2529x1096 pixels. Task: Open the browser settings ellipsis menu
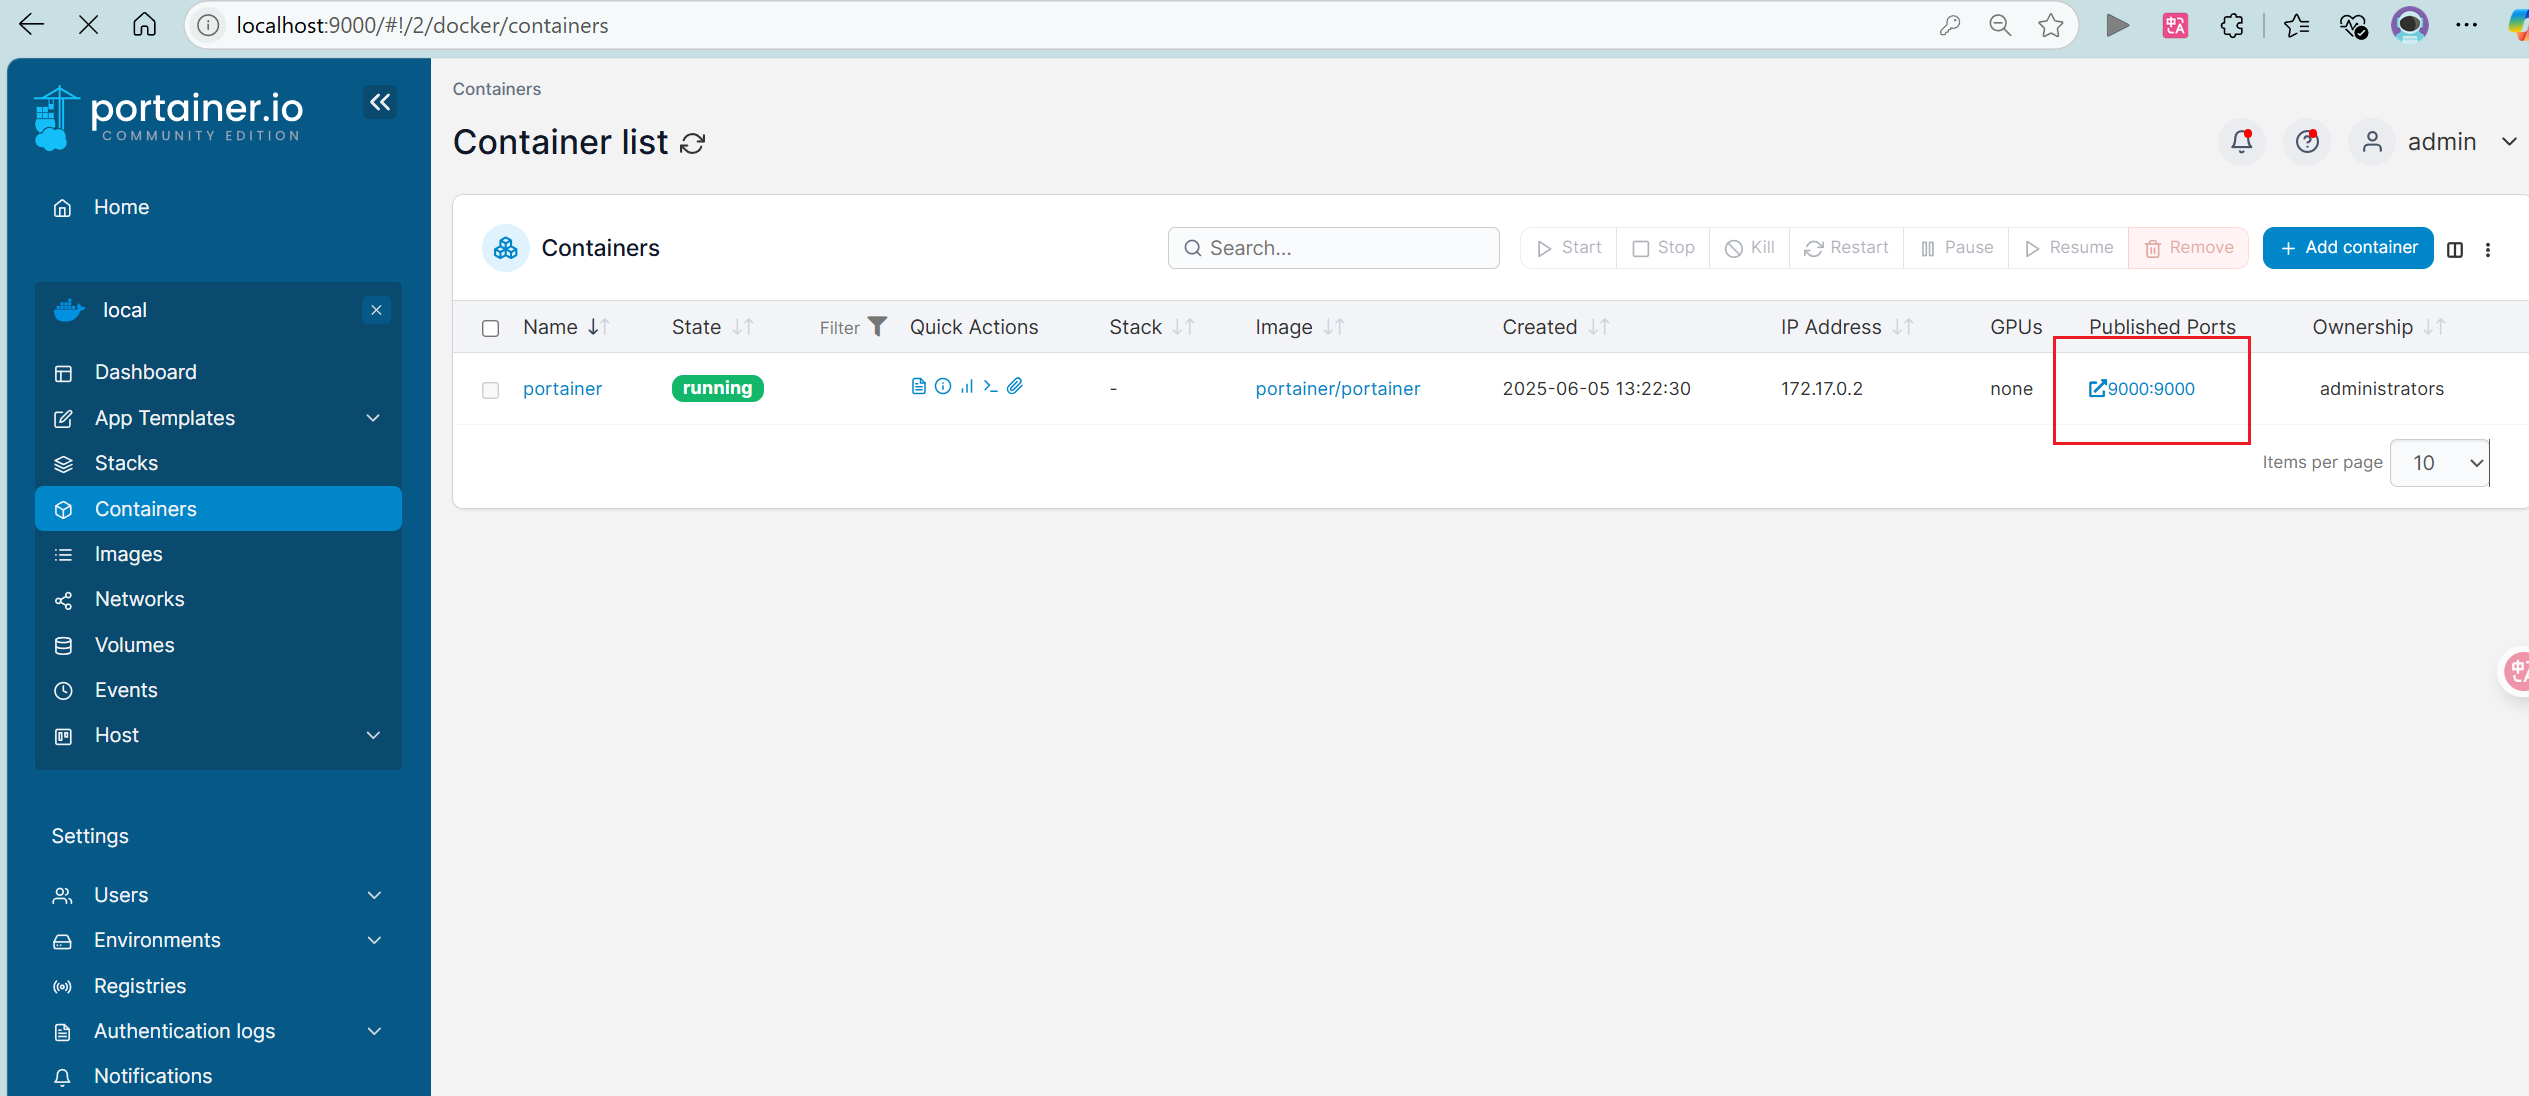[x=2466, y=25]
